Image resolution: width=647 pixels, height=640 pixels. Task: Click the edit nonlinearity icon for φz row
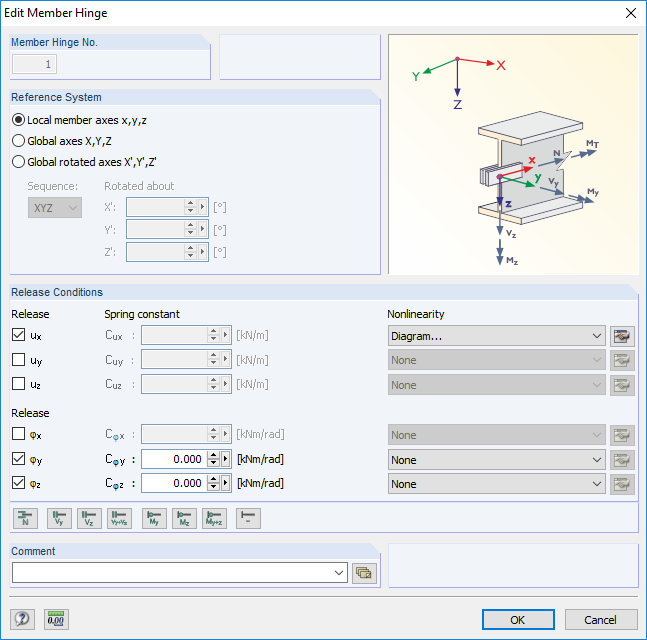coord(622,484)
